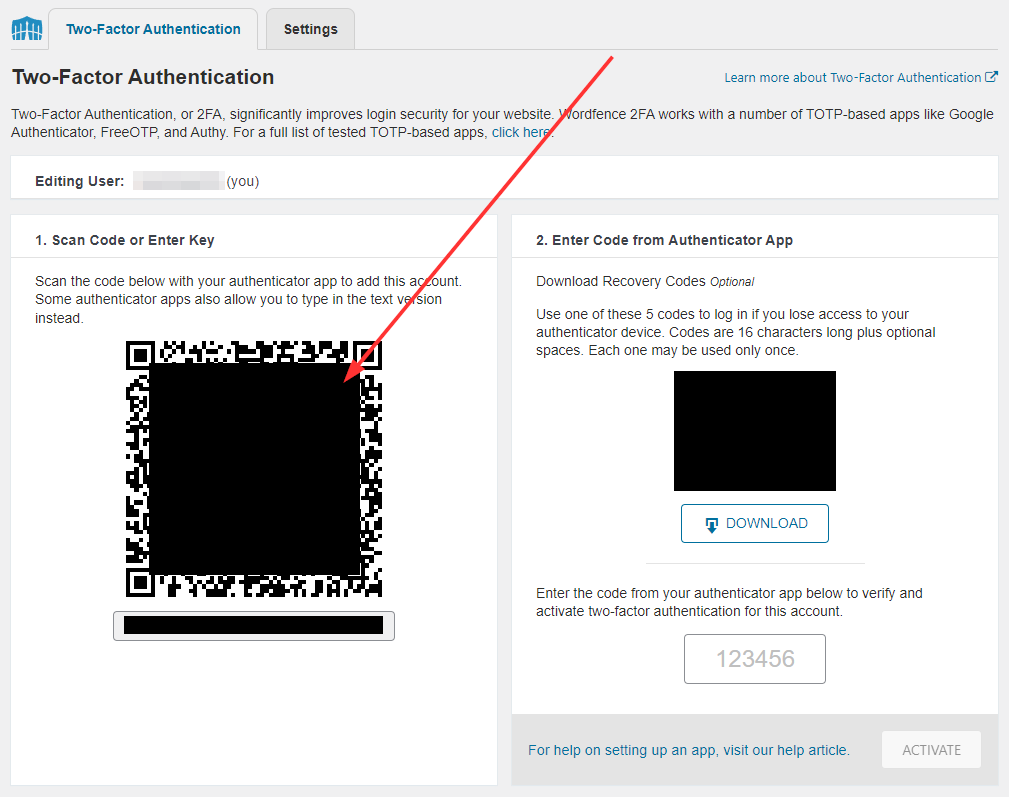Click "1. Scan Code or Enter Key" heading
The width and height of the screenshot is (1009, 797).
pyautogui.click(x=125, y=241)
